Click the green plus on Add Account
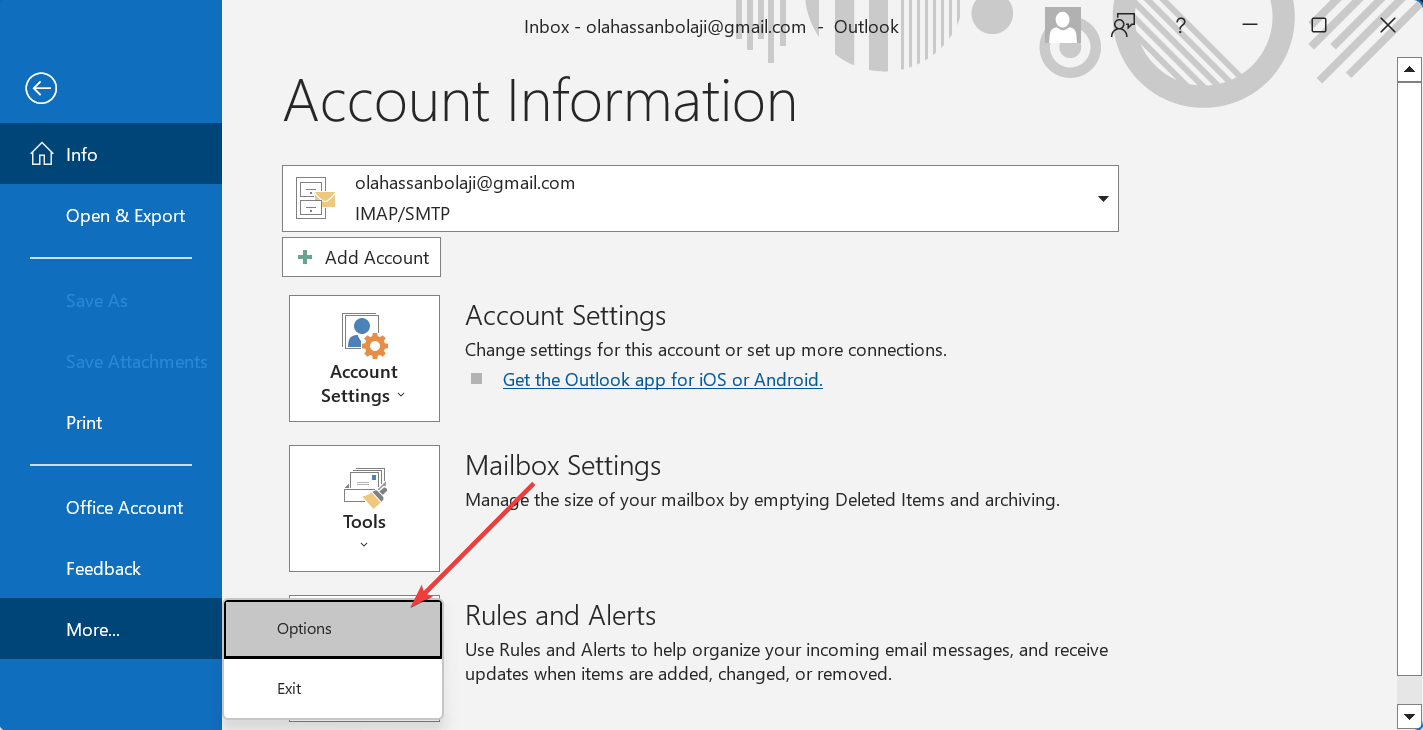Screen dimensions: 1423x730 (x=304, y=257)
